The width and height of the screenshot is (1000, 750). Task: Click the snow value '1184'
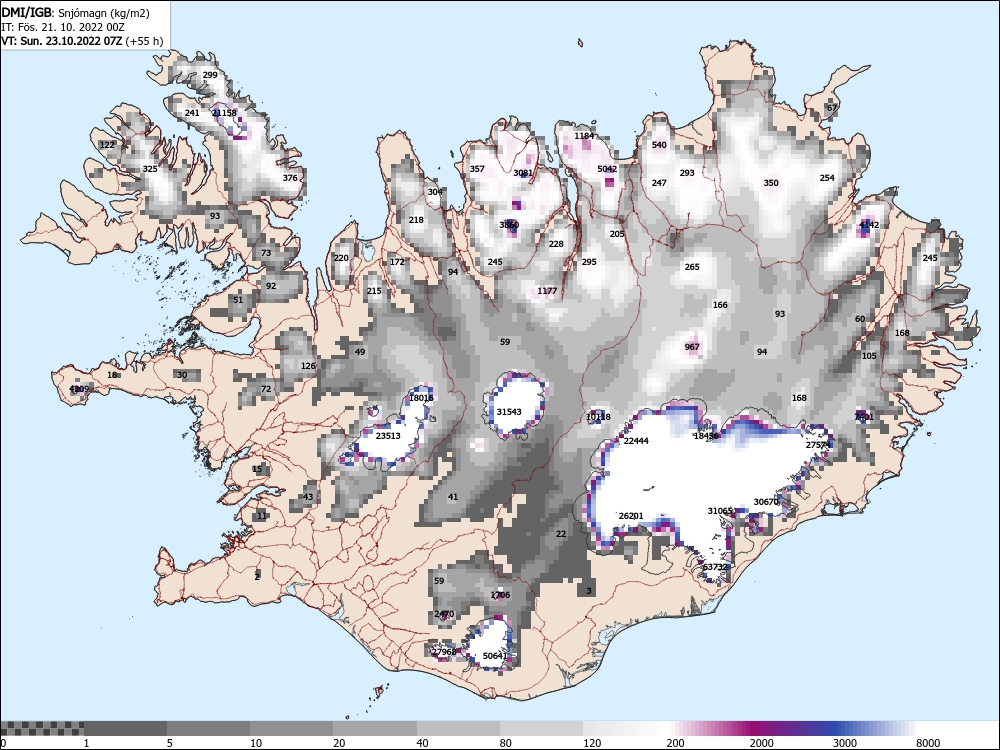tap(584, 136)
